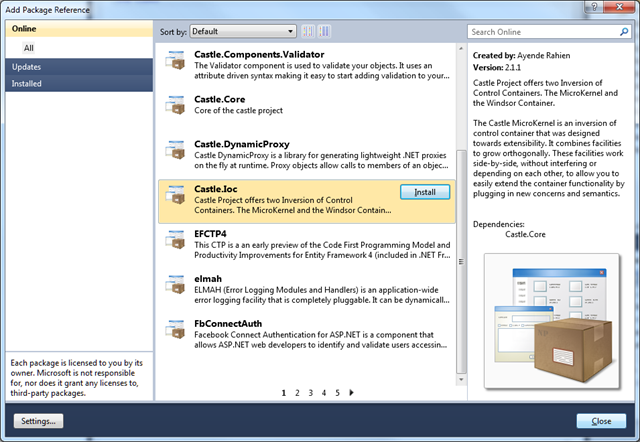This screenshot has width=640, height=442.
Task: Go to page 4
Action: pyautogui.click(x=324, y=393)
